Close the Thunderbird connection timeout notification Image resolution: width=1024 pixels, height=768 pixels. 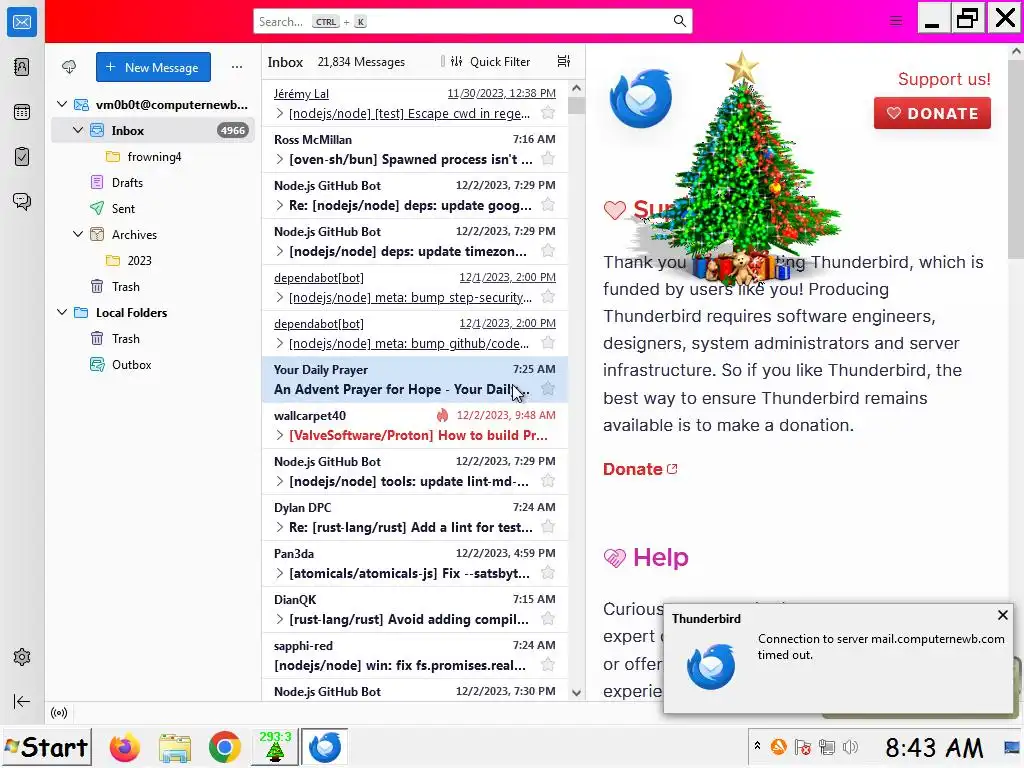(x=1002, y=615)
